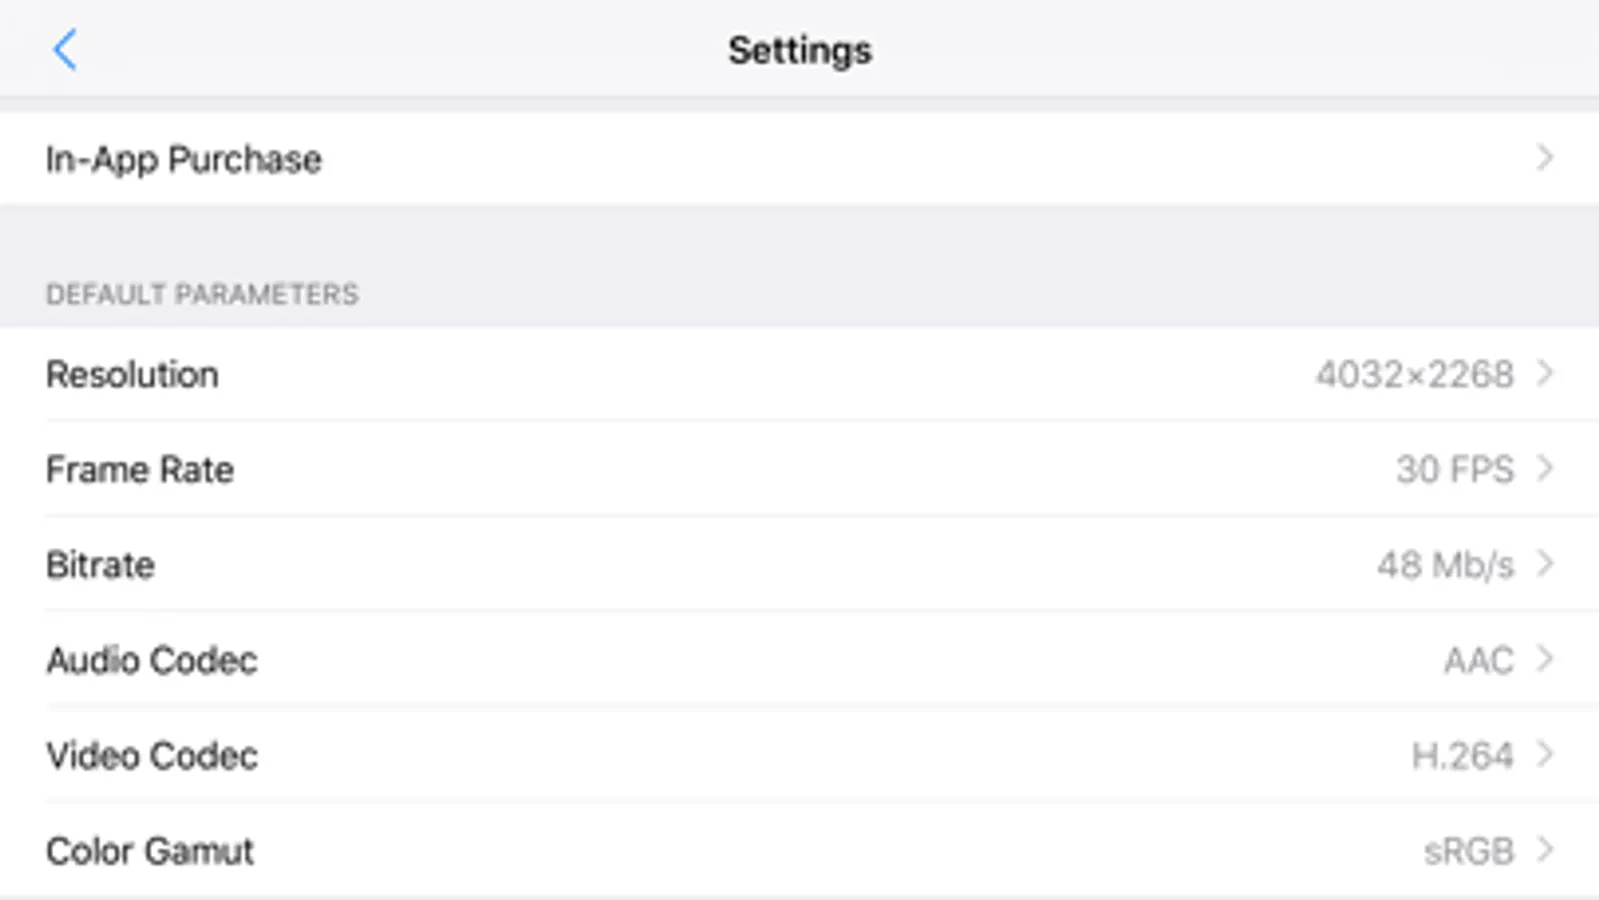Open the Video Codec setting label

point(152,755)
